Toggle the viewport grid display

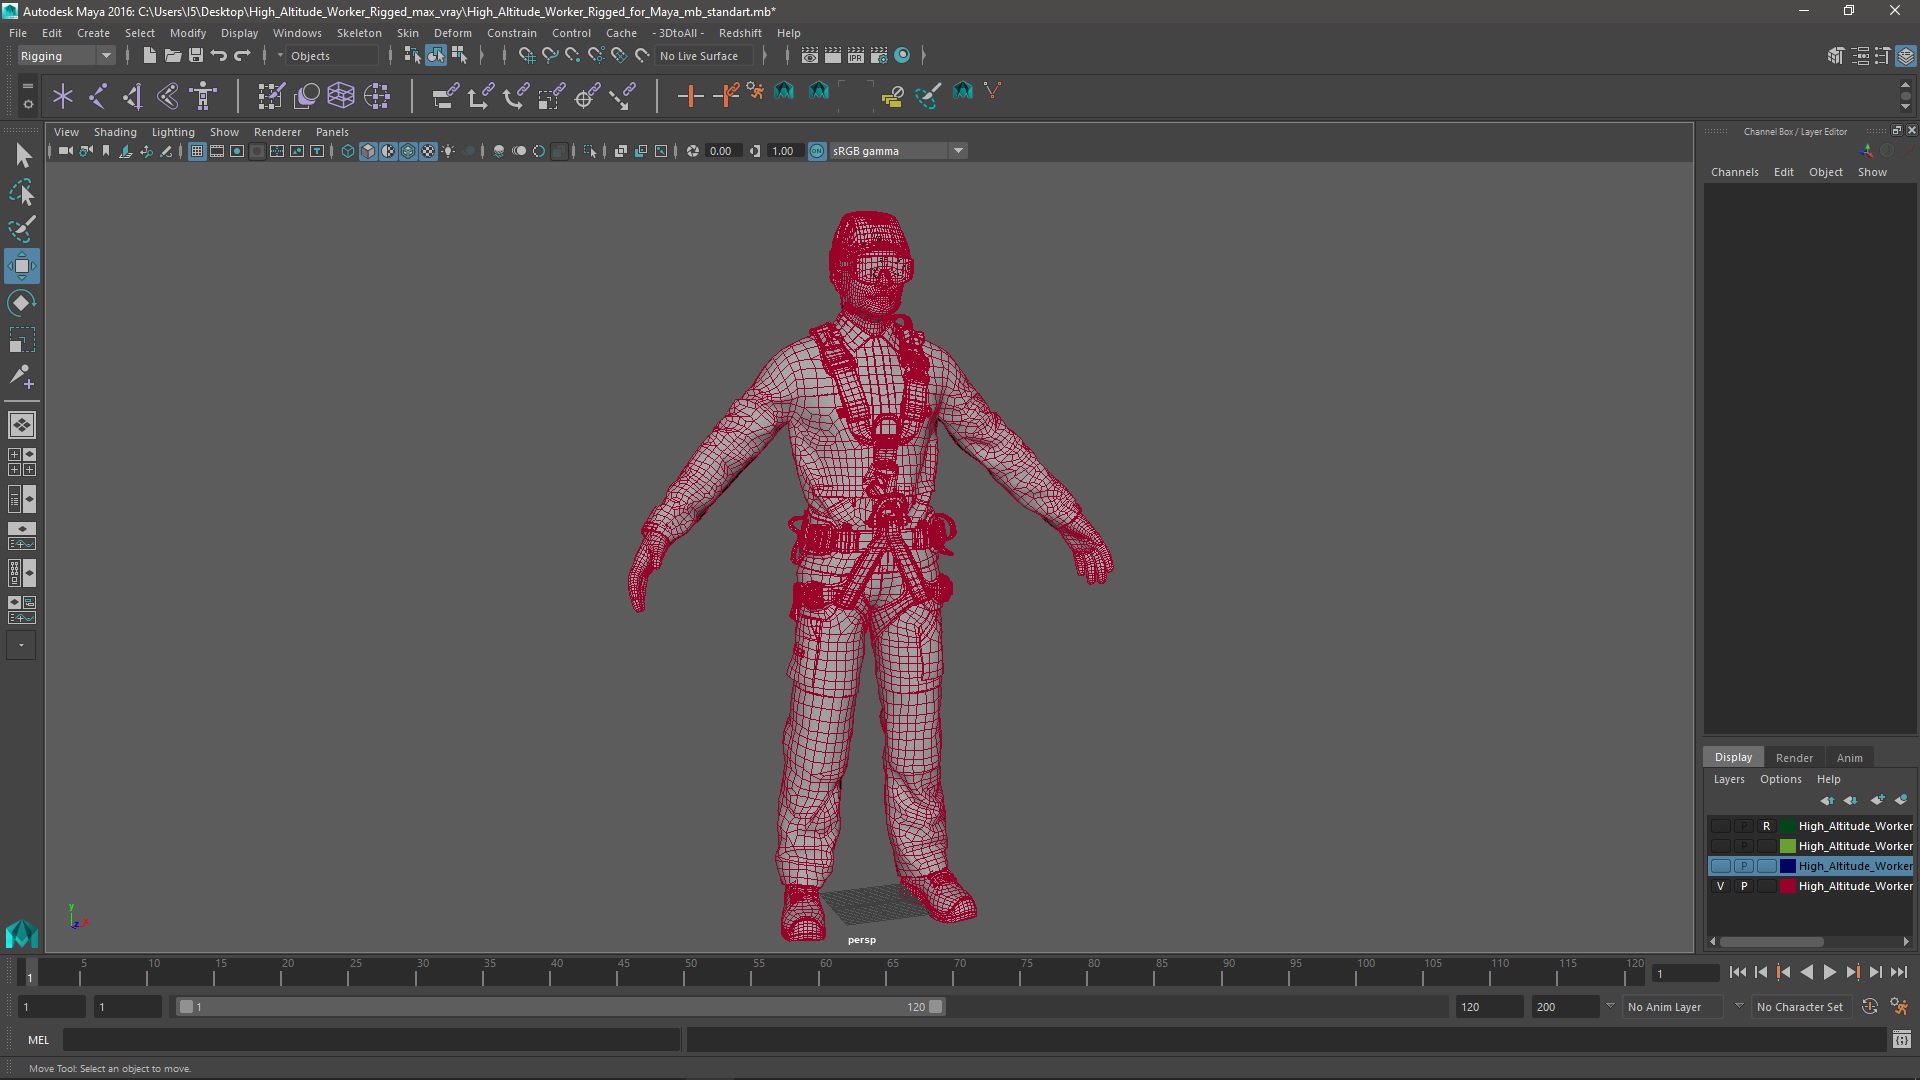(197, 151)
